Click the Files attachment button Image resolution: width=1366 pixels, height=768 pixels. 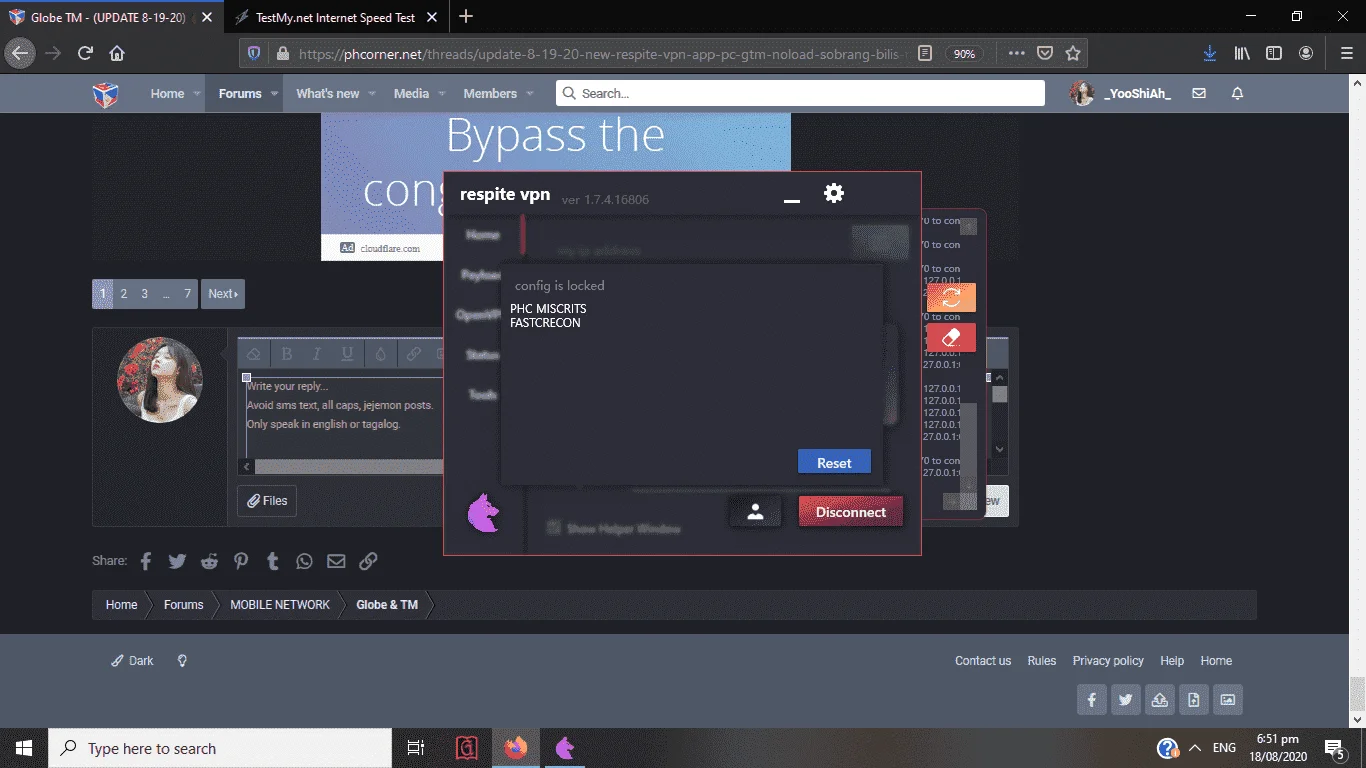coord(267,501)
